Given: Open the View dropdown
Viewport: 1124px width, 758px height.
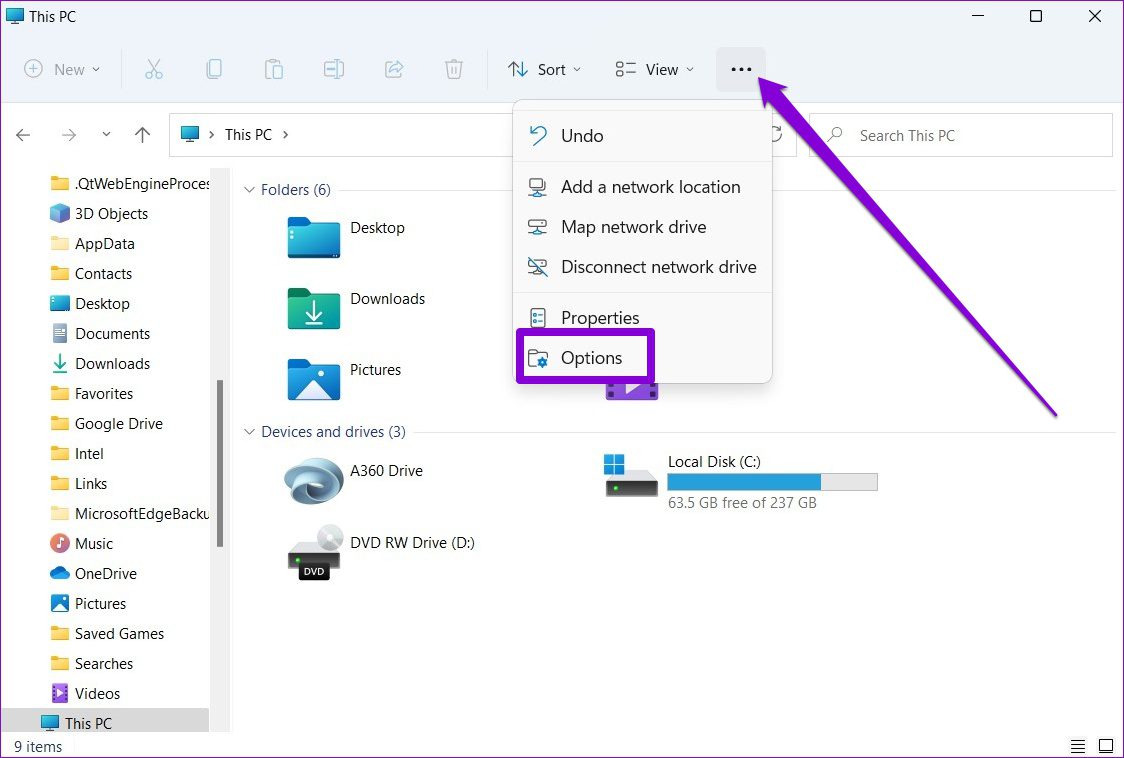Looking at the screenshot, I should [654, 69].
